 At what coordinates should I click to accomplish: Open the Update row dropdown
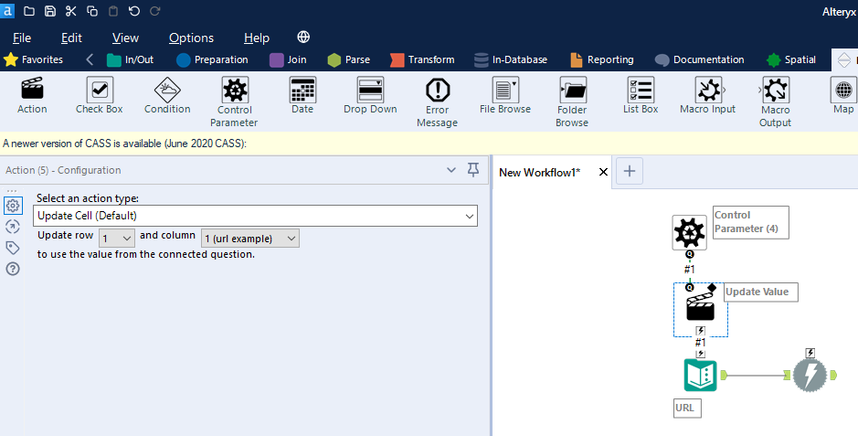[117, 238]
